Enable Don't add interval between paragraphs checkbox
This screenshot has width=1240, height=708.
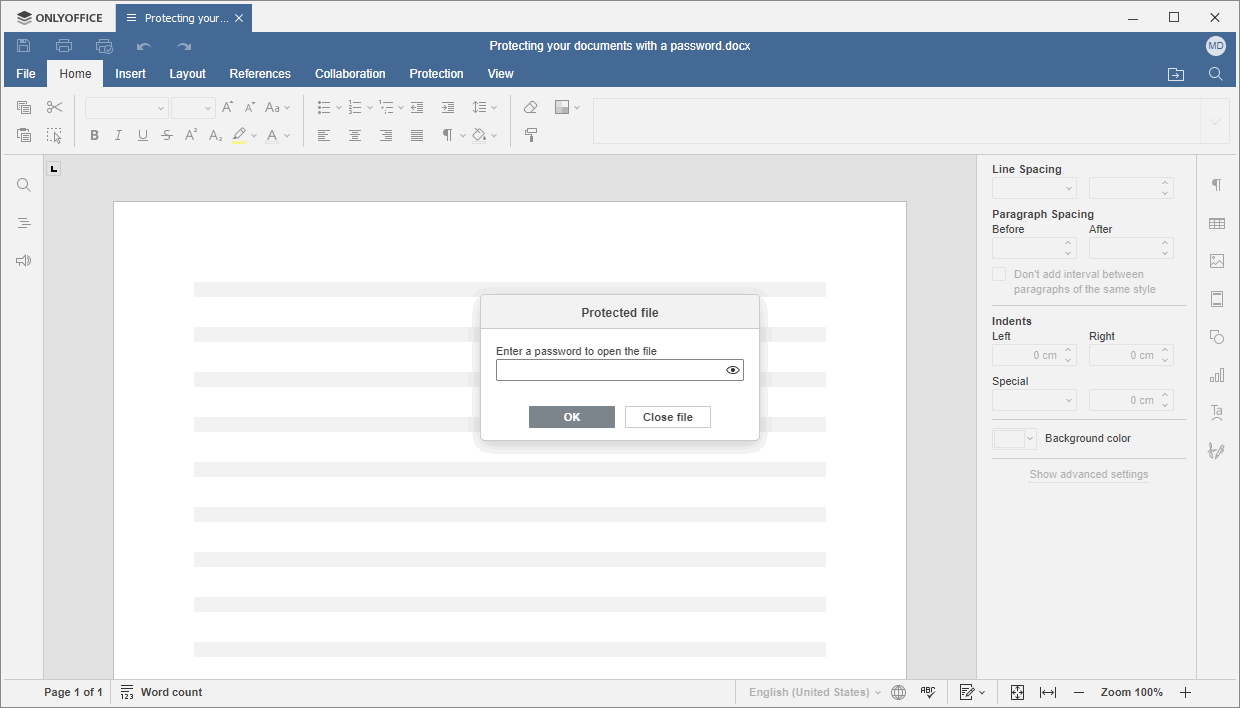click(999, 274)
